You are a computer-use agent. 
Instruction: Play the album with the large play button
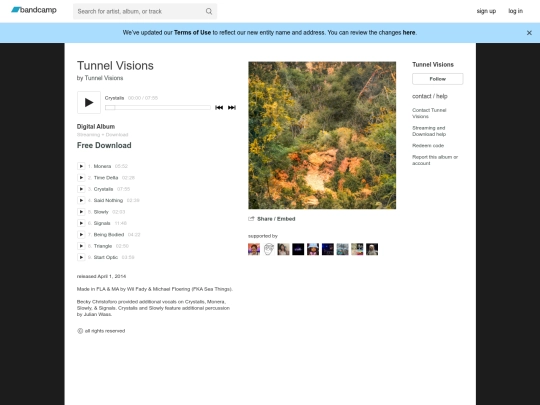pos(89,102)
